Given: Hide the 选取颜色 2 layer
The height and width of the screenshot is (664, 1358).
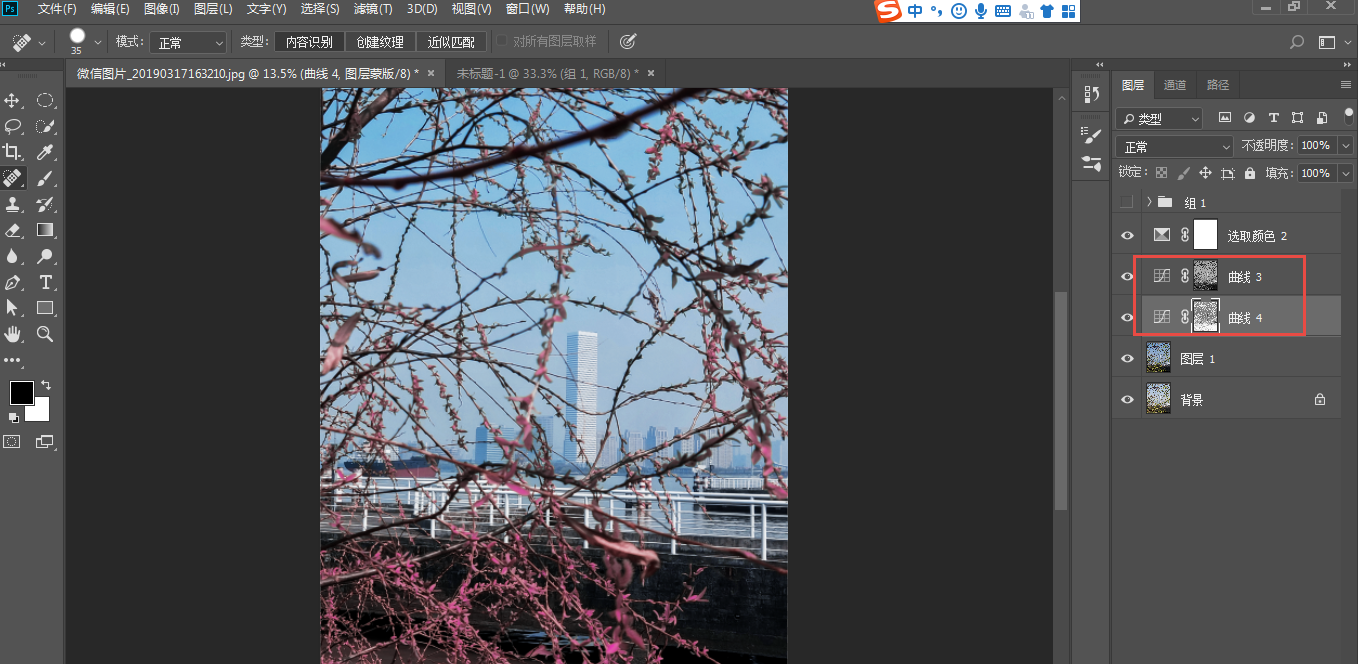Looking at the screenshot, I should click(1128, 235).
